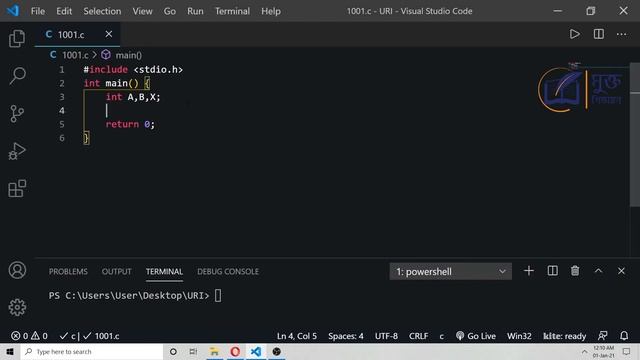Click the Windows taskbar search box
The image size is (640, 360).
click(92, 351)
